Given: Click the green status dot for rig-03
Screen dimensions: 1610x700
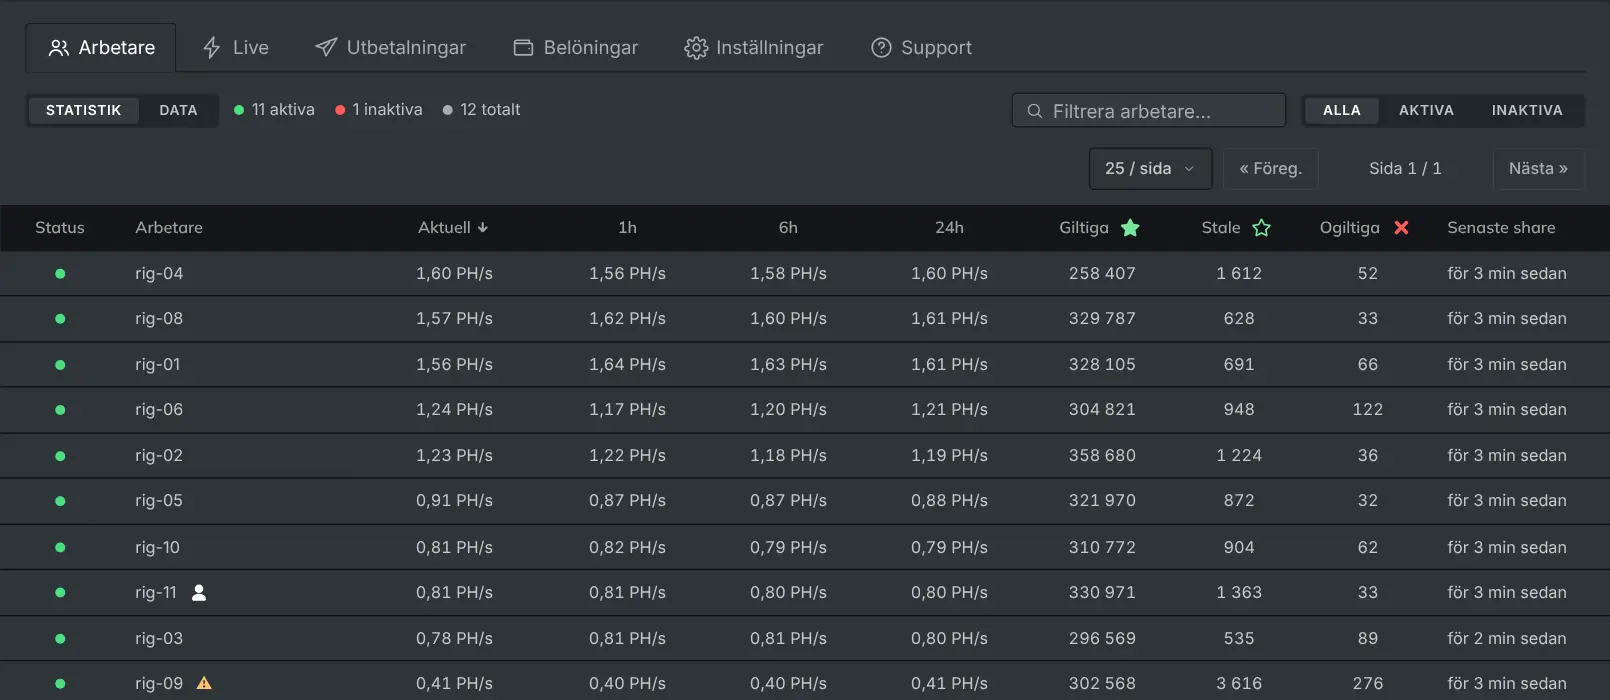Looking at the screenshot, I should tap(60, 639).
